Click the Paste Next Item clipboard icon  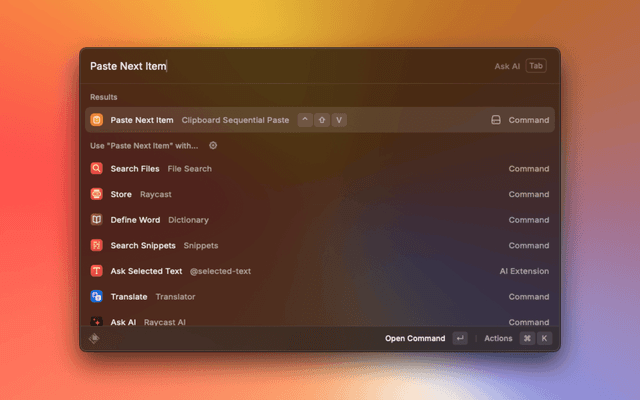(x=97, y=120)
